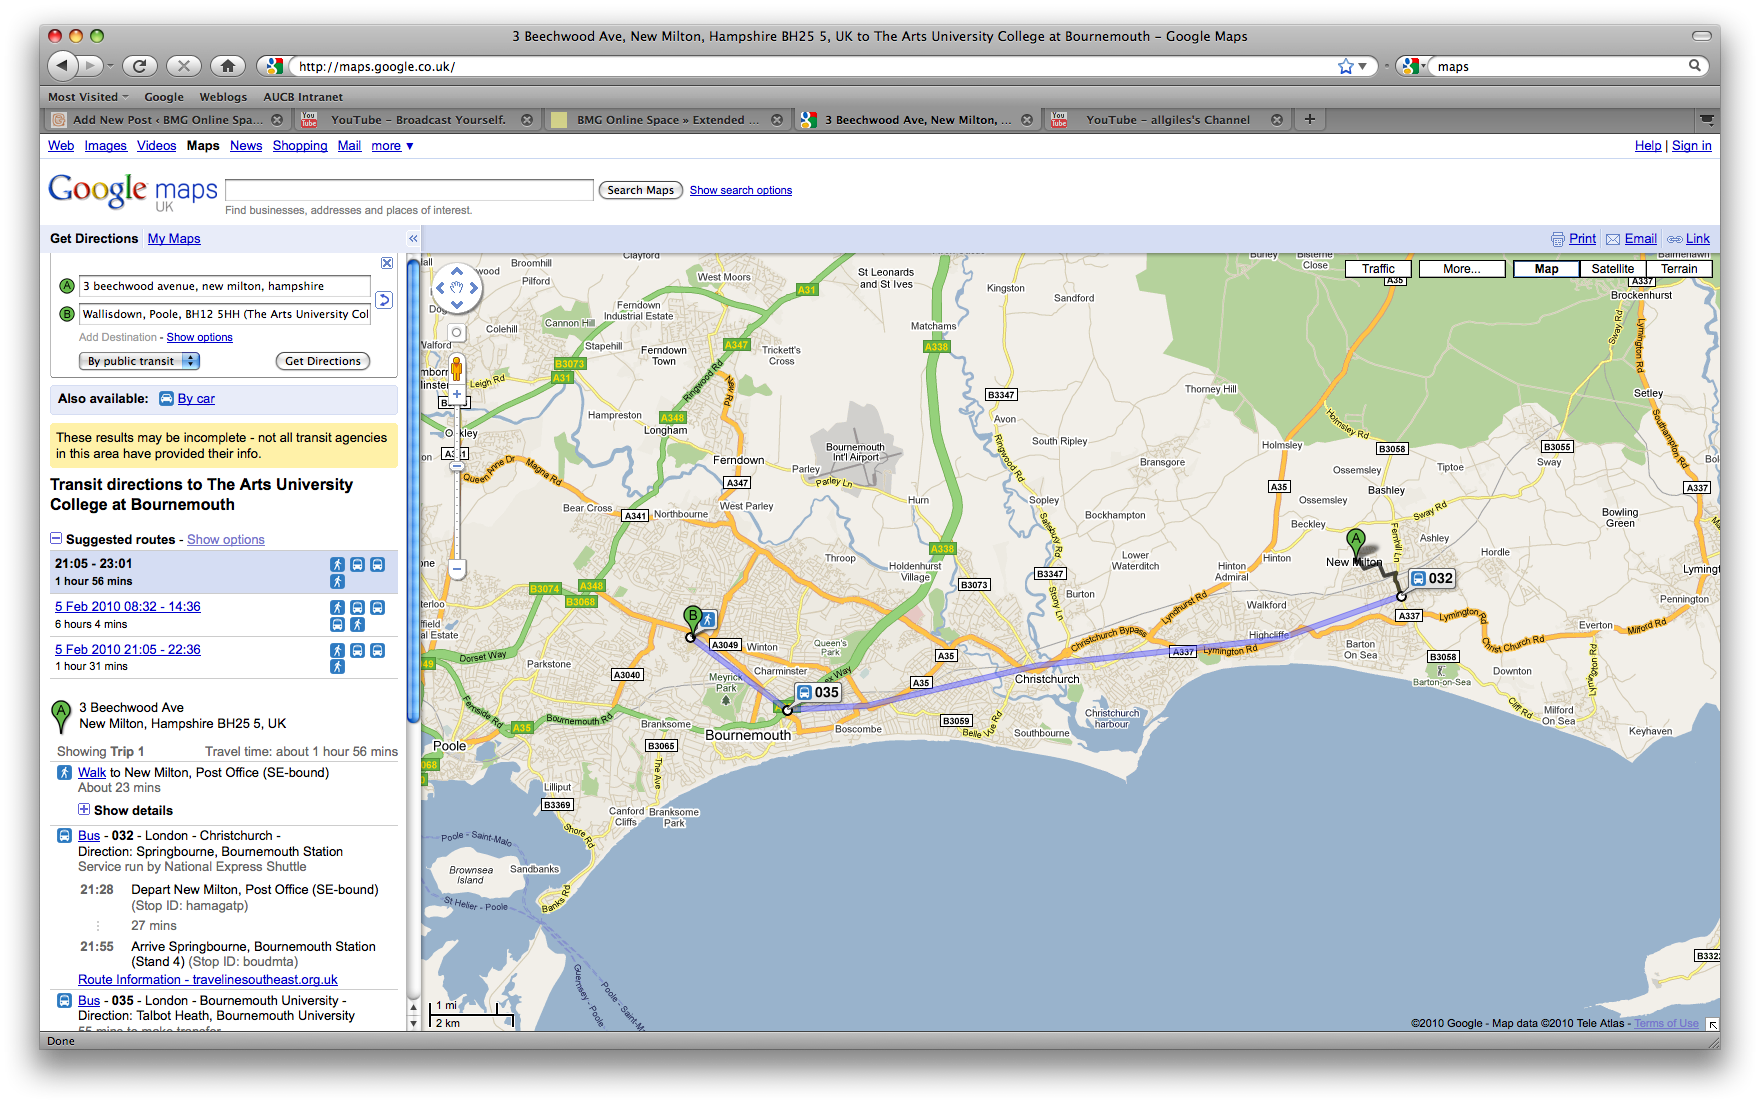The image size is (1760, 1104).
Task: Pan the map down with the arrow control
Action: coord(457,305)
